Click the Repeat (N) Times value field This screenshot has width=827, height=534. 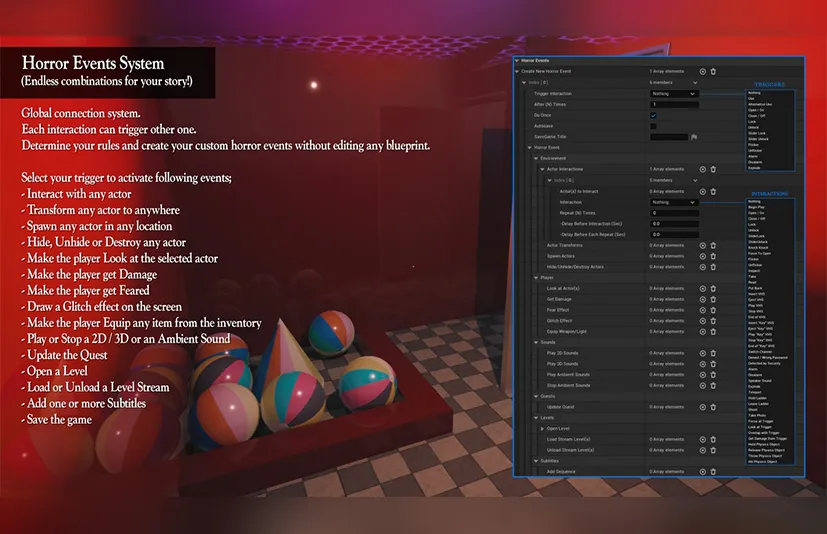[674, 213]
